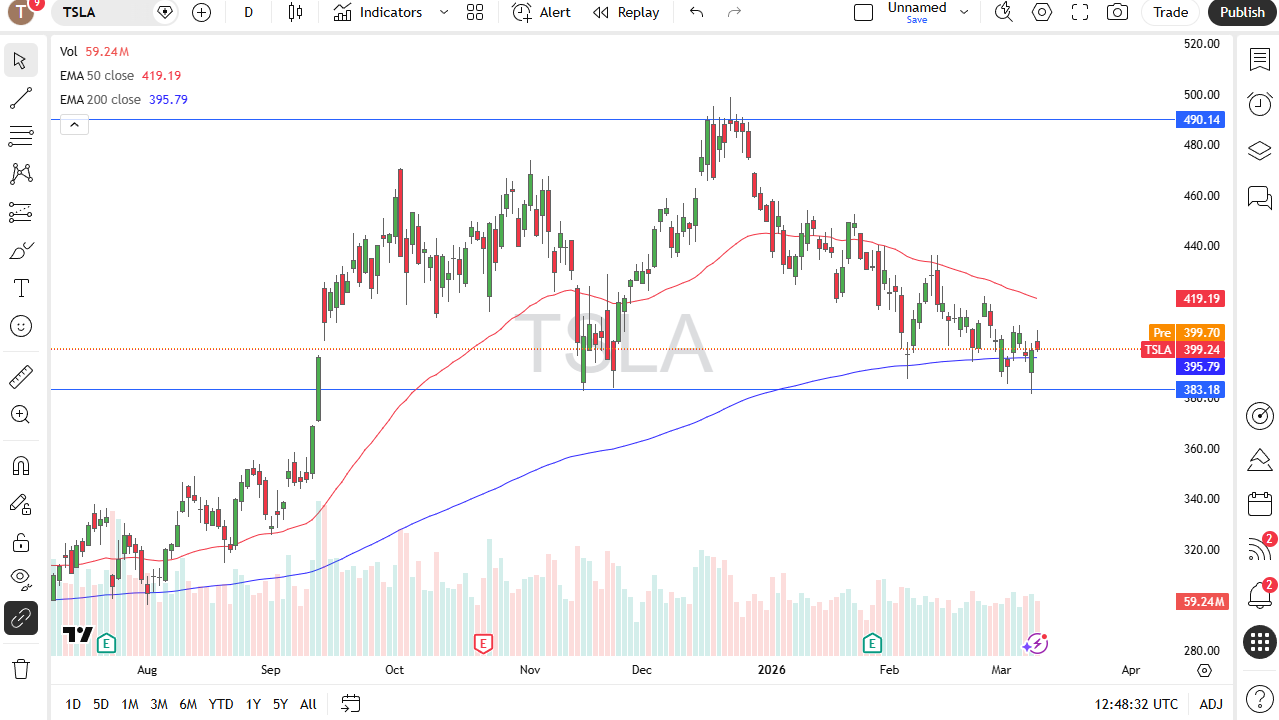This screenshot has height=720, width=1279.
Task: Toggle the drawing sync link tool
Action: click(20, 618)
